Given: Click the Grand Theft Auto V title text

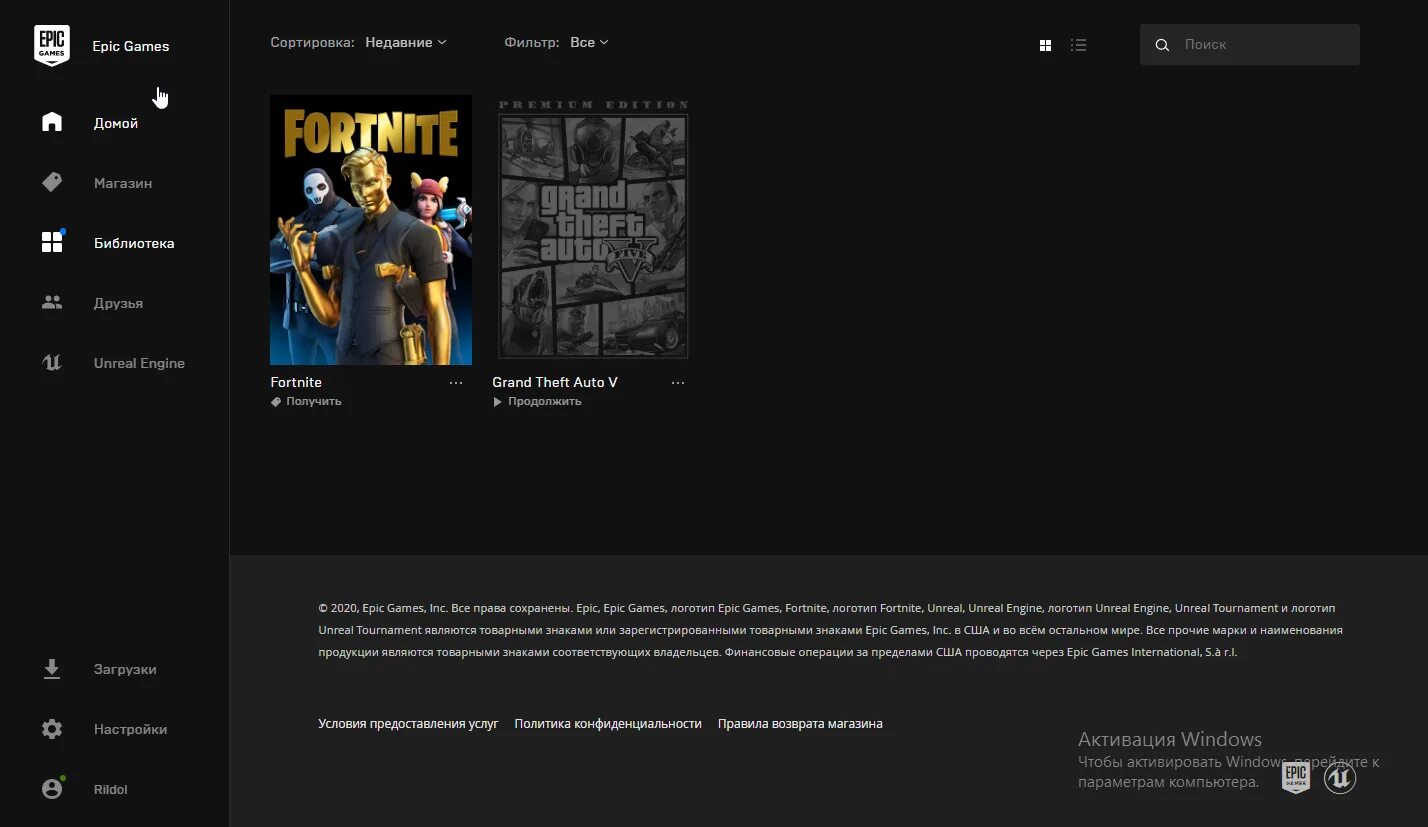Looking at the screenshot, I should (x=555, y=382).
